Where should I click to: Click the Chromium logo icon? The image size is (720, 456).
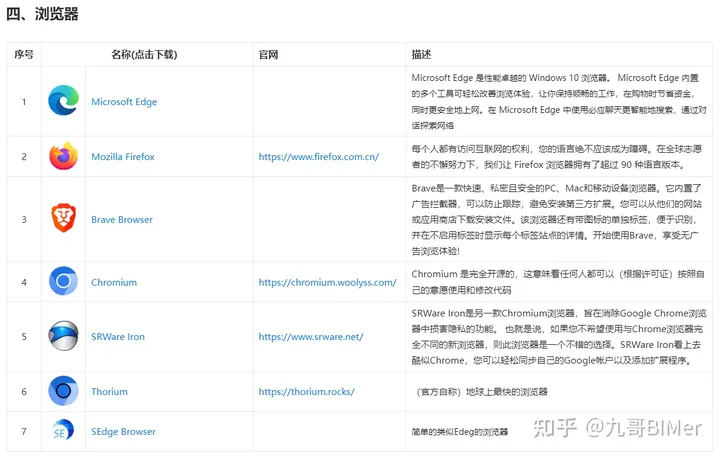tap(63, 281)
